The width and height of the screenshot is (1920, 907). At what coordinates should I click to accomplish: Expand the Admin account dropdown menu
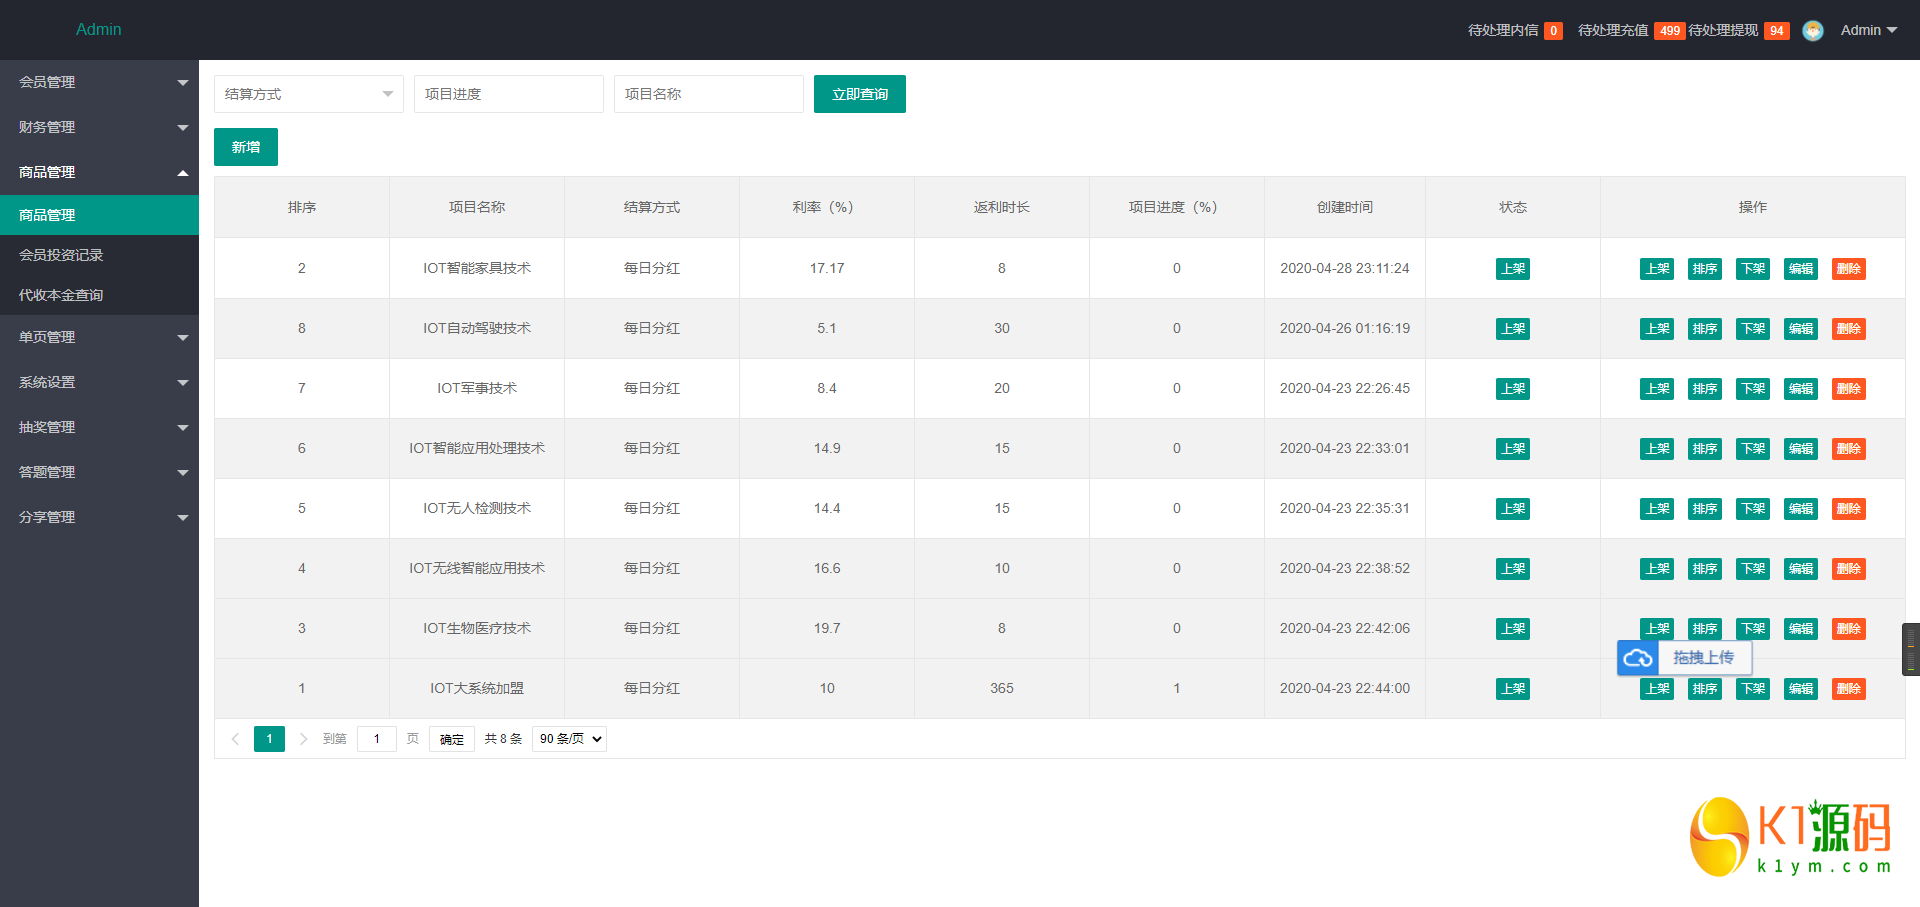click(1868, 31)
